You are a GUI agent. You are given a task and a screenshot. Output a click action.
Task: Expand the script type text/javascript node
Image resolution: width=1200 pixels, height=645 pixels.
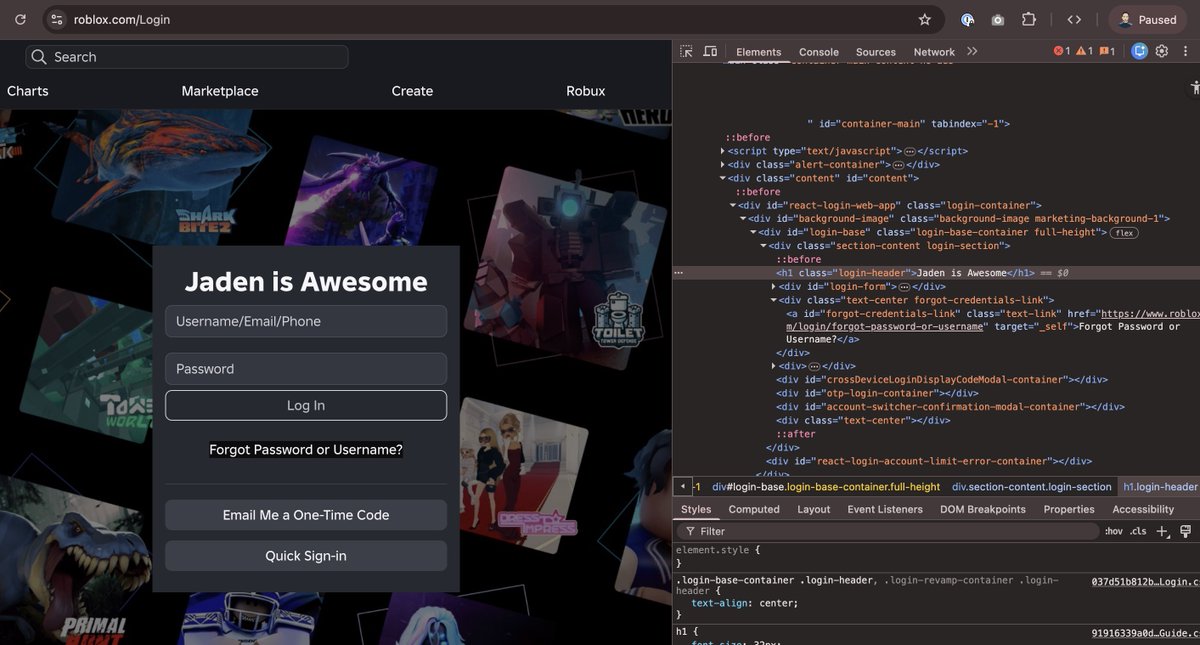coord(723,151)
